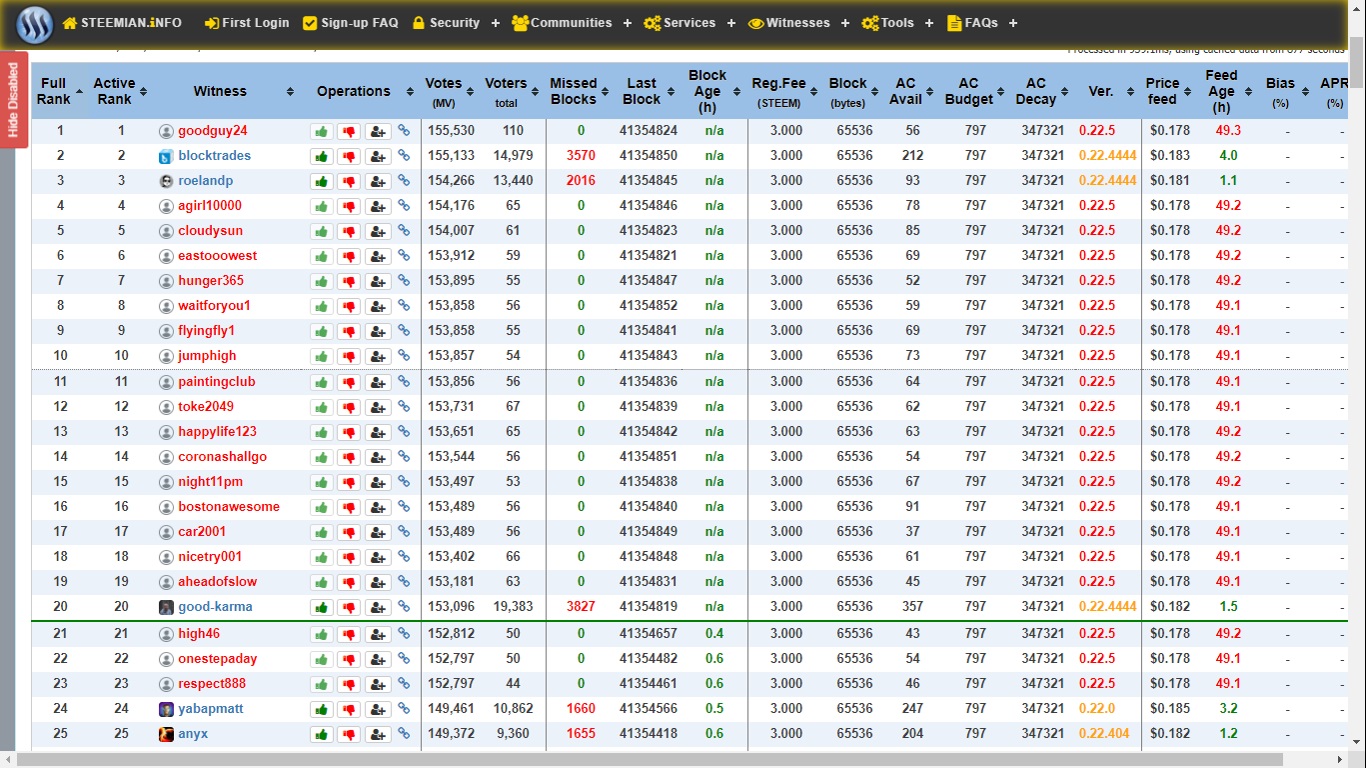Thumbs-up icon for good-karma witness
Viewport: 1366px width, 768px height.
tap(321, 607)
